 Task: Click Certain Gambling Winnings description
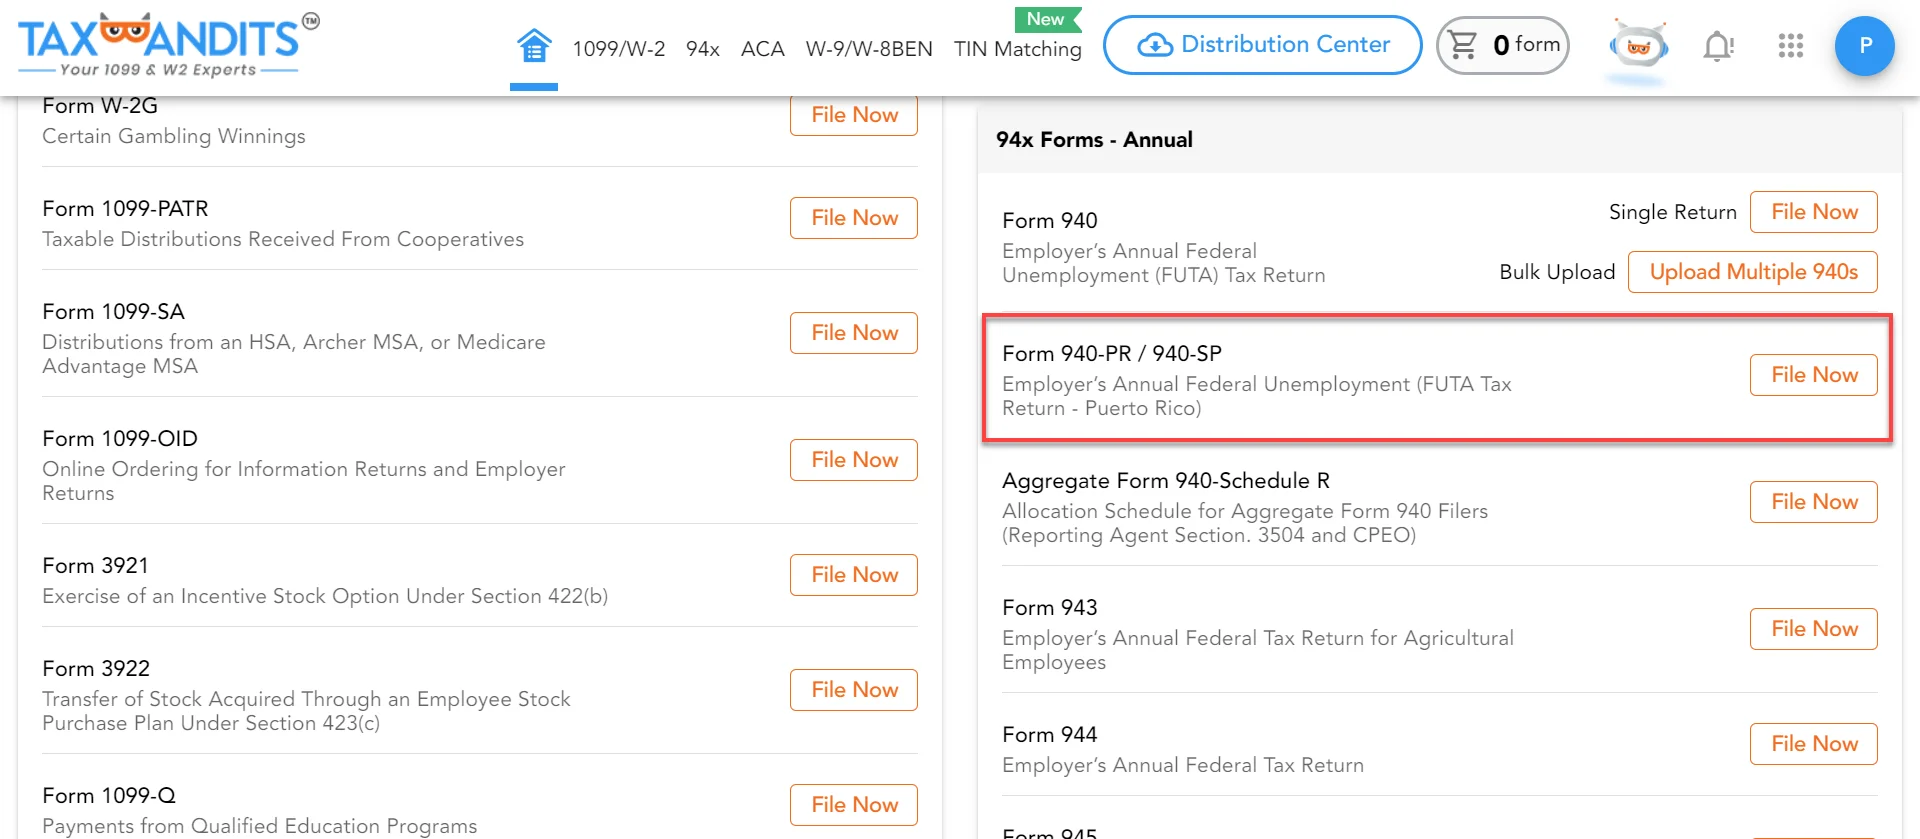point(174,136)
